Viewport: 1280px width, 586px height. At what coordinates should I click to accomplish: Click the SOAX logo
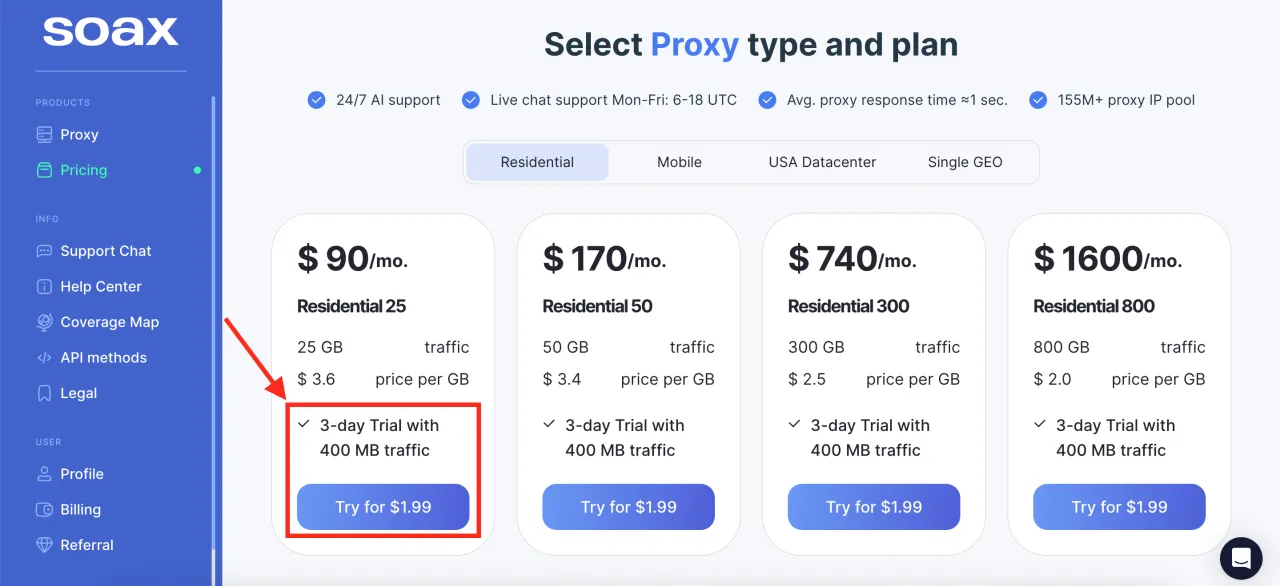tap(110, 32)
